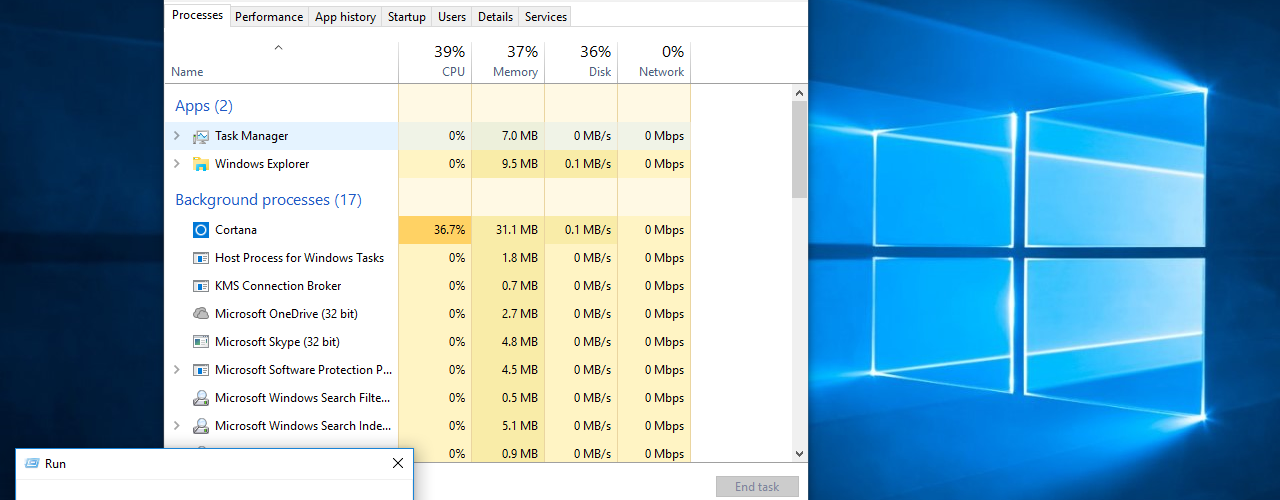Select the Cortana process name
This screenshot has width=1280, height=500.
point(236,230)
